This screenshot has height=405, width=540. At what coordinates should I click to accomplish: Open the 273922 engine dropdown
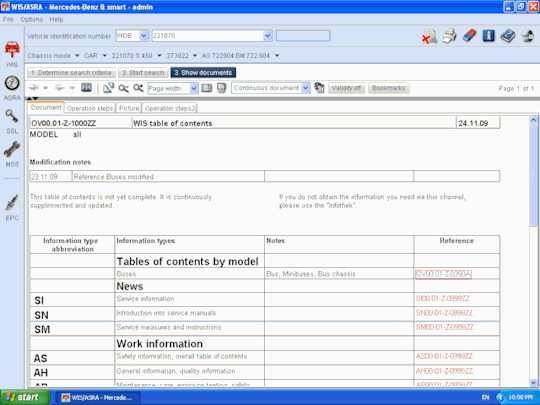tap(195, 55)
